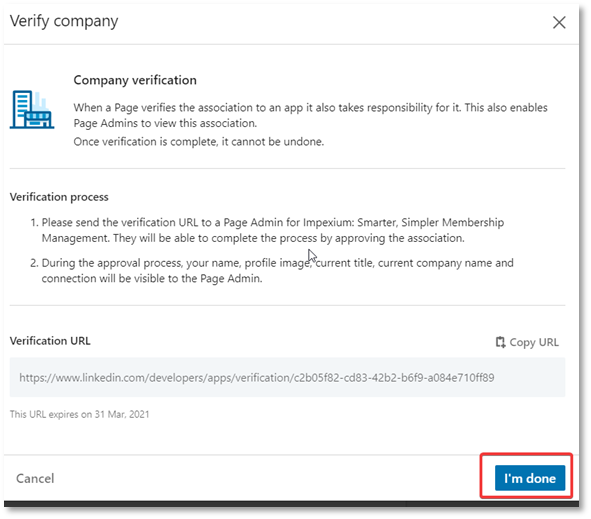The width and height of the screenshot is (591, 519).
Task: Click the Verify company dialog title
Action: click(64, 21)
